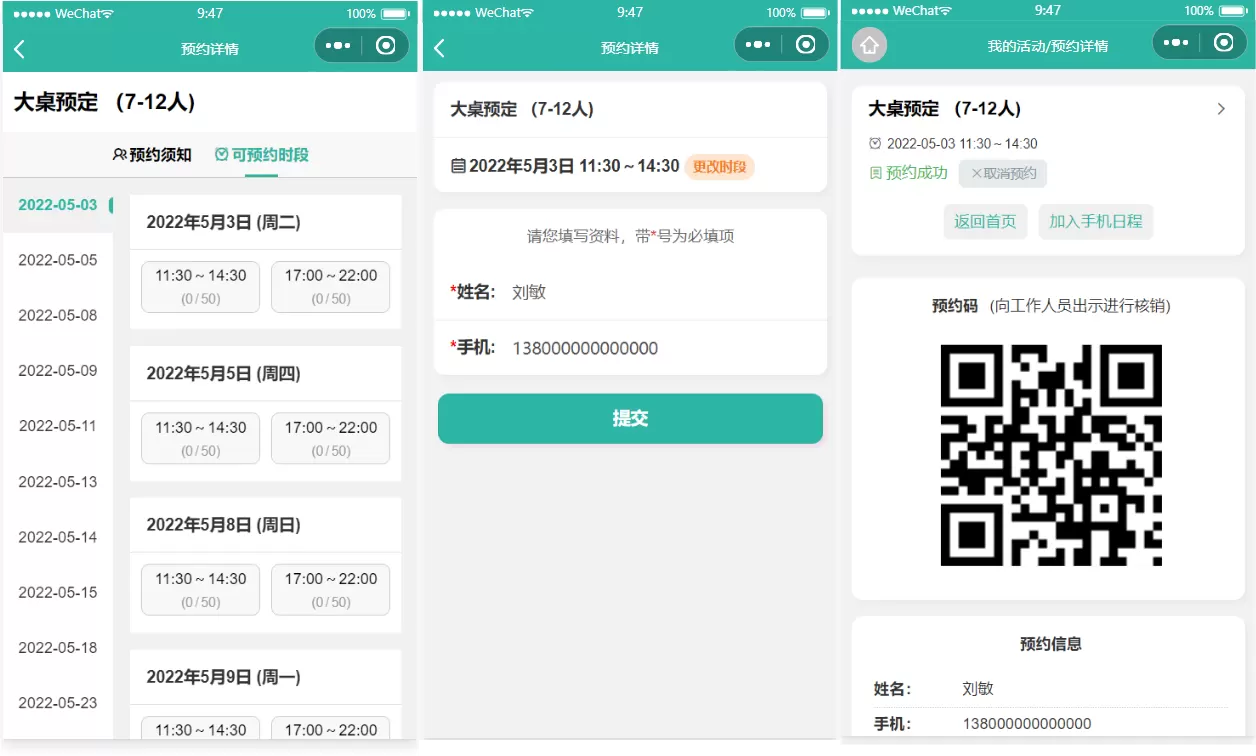Click 2022年5月3日 (周二) date header

coord(224,222)
